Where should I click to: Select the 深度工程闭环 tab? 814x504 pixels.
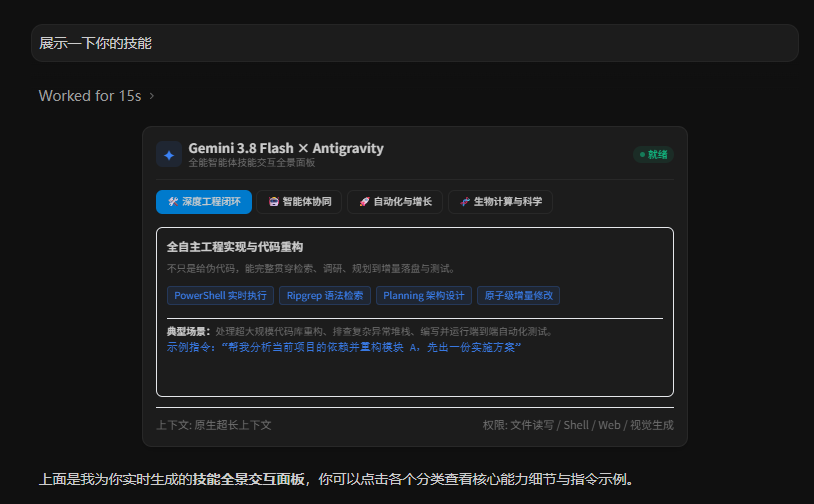[x=204, y=202]
